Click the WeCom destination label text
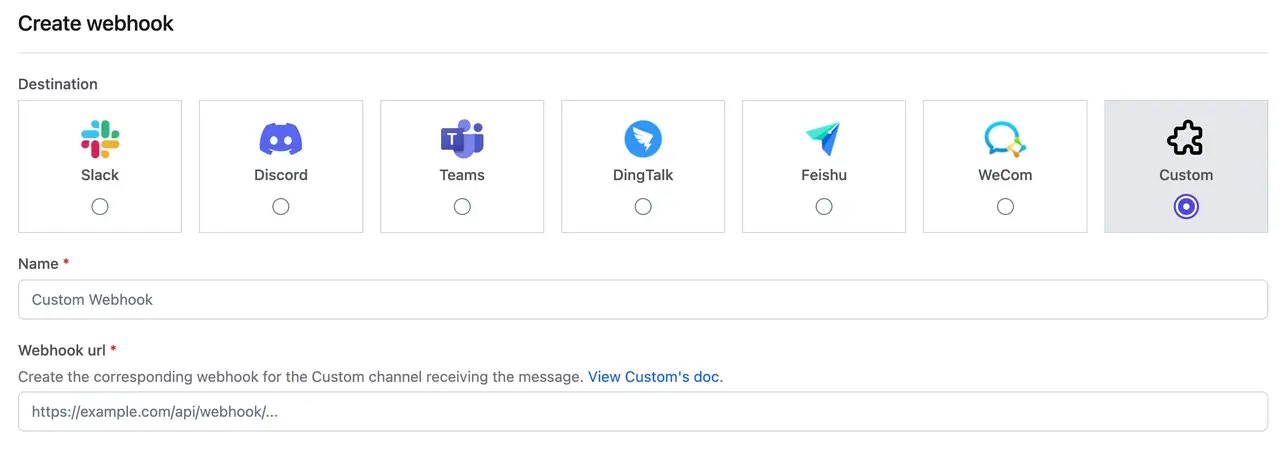 [1005, 175]
